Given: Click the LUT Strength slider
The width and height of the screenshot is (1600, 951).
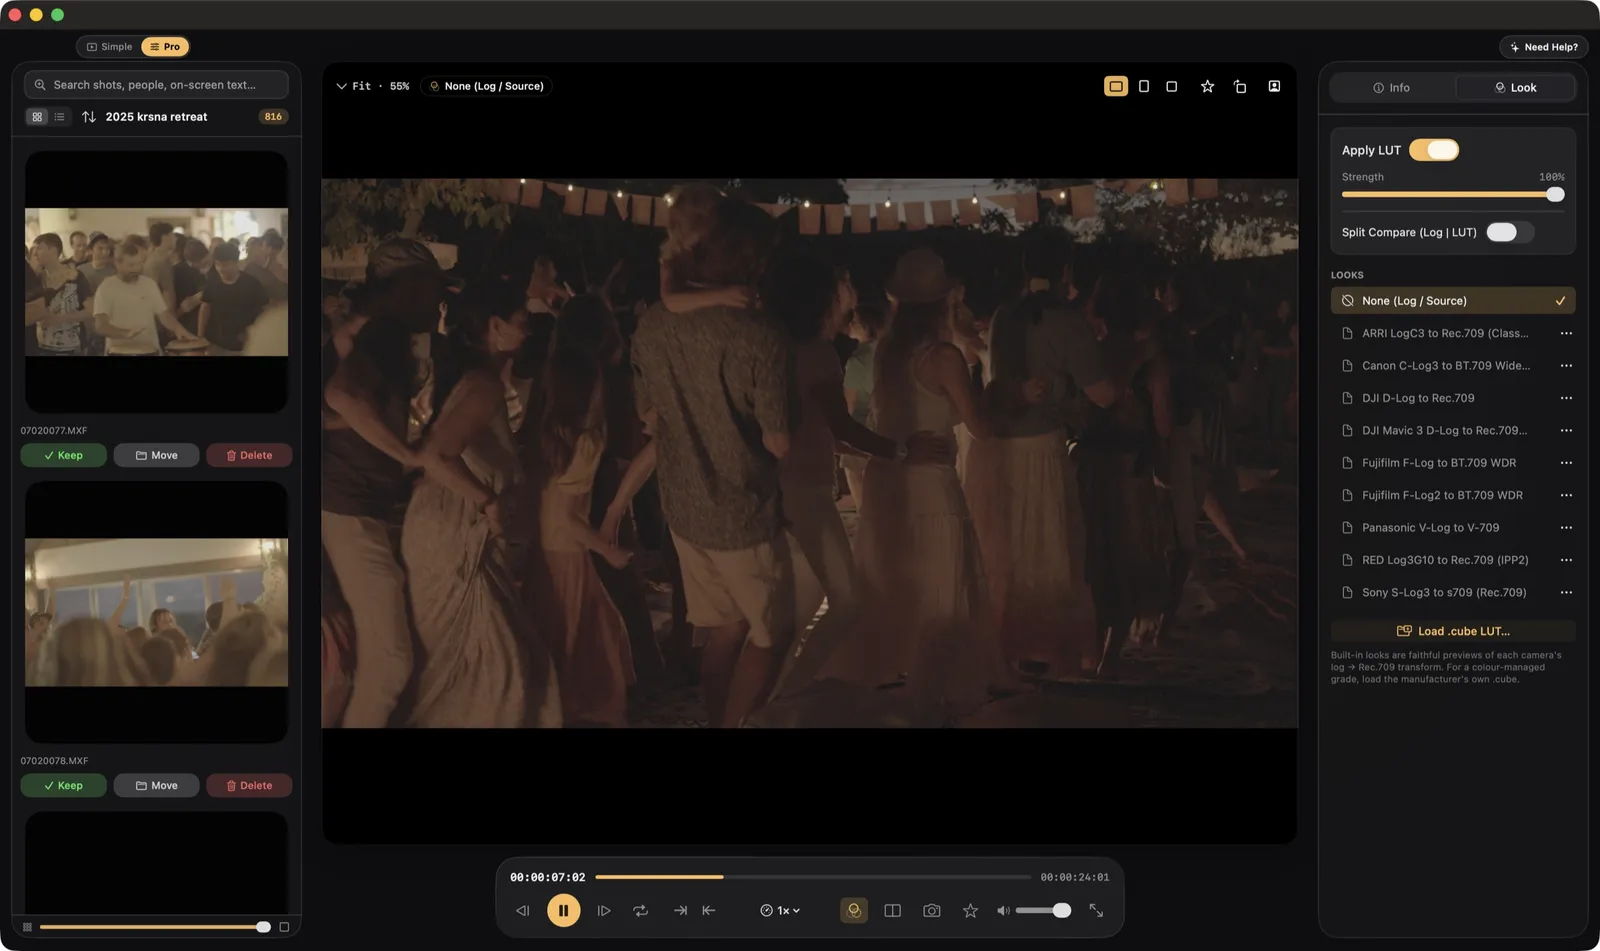Looking at the screenshot, I should point(1453,195).
